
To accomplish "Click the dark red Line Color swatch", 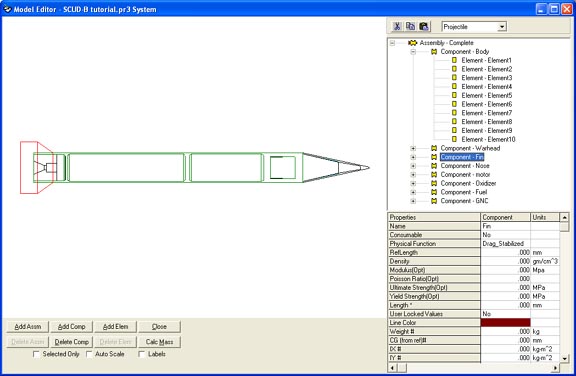I will coord(505,323).
